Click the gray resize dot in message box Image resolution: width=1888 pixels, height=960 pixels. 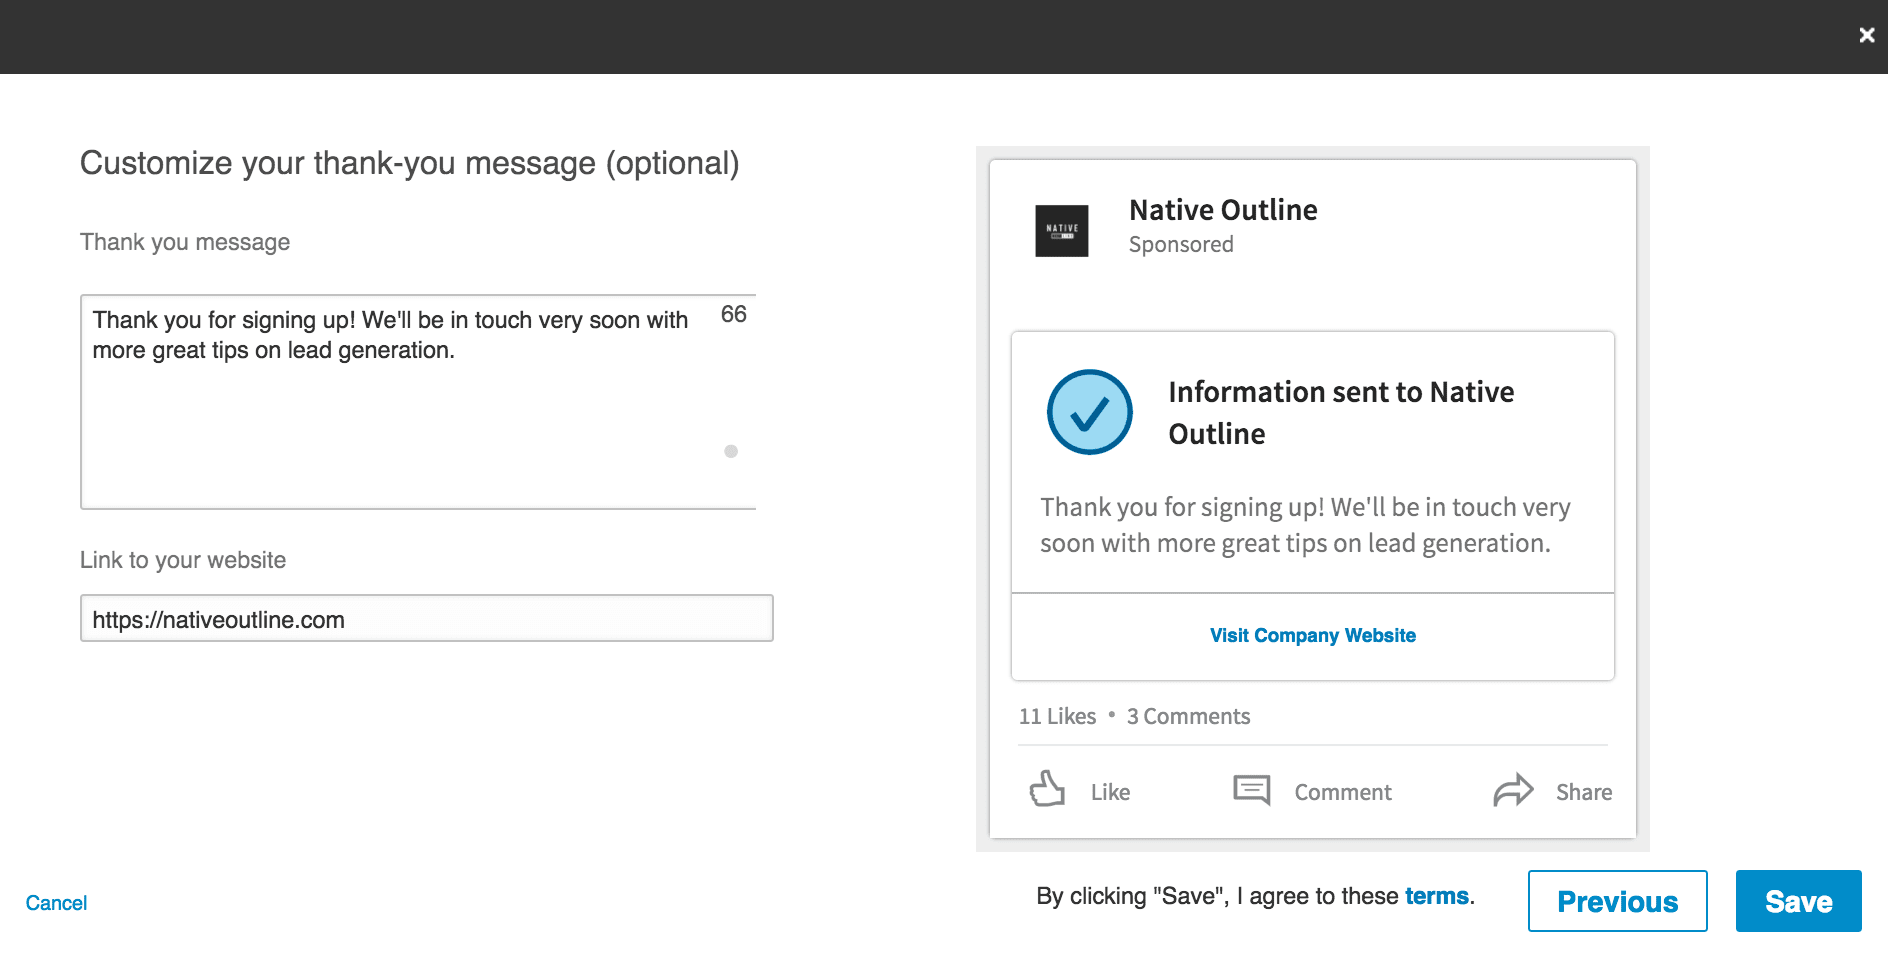[731, 451]
